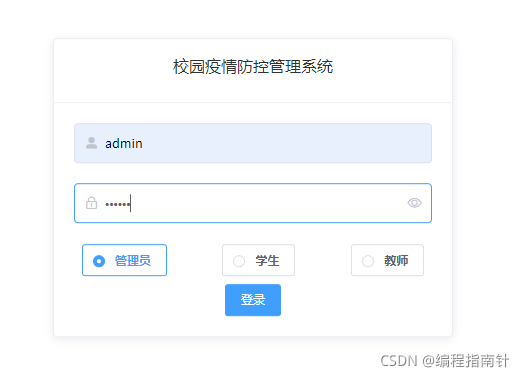Click the bordered 教师 option box
The image size is (525, 377).
tap(387, 260)
